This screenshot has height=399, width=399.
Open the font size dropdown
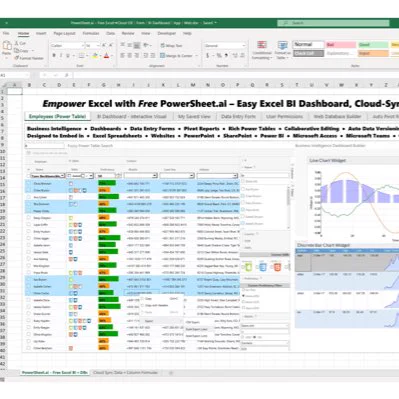(x=98, y=45)
